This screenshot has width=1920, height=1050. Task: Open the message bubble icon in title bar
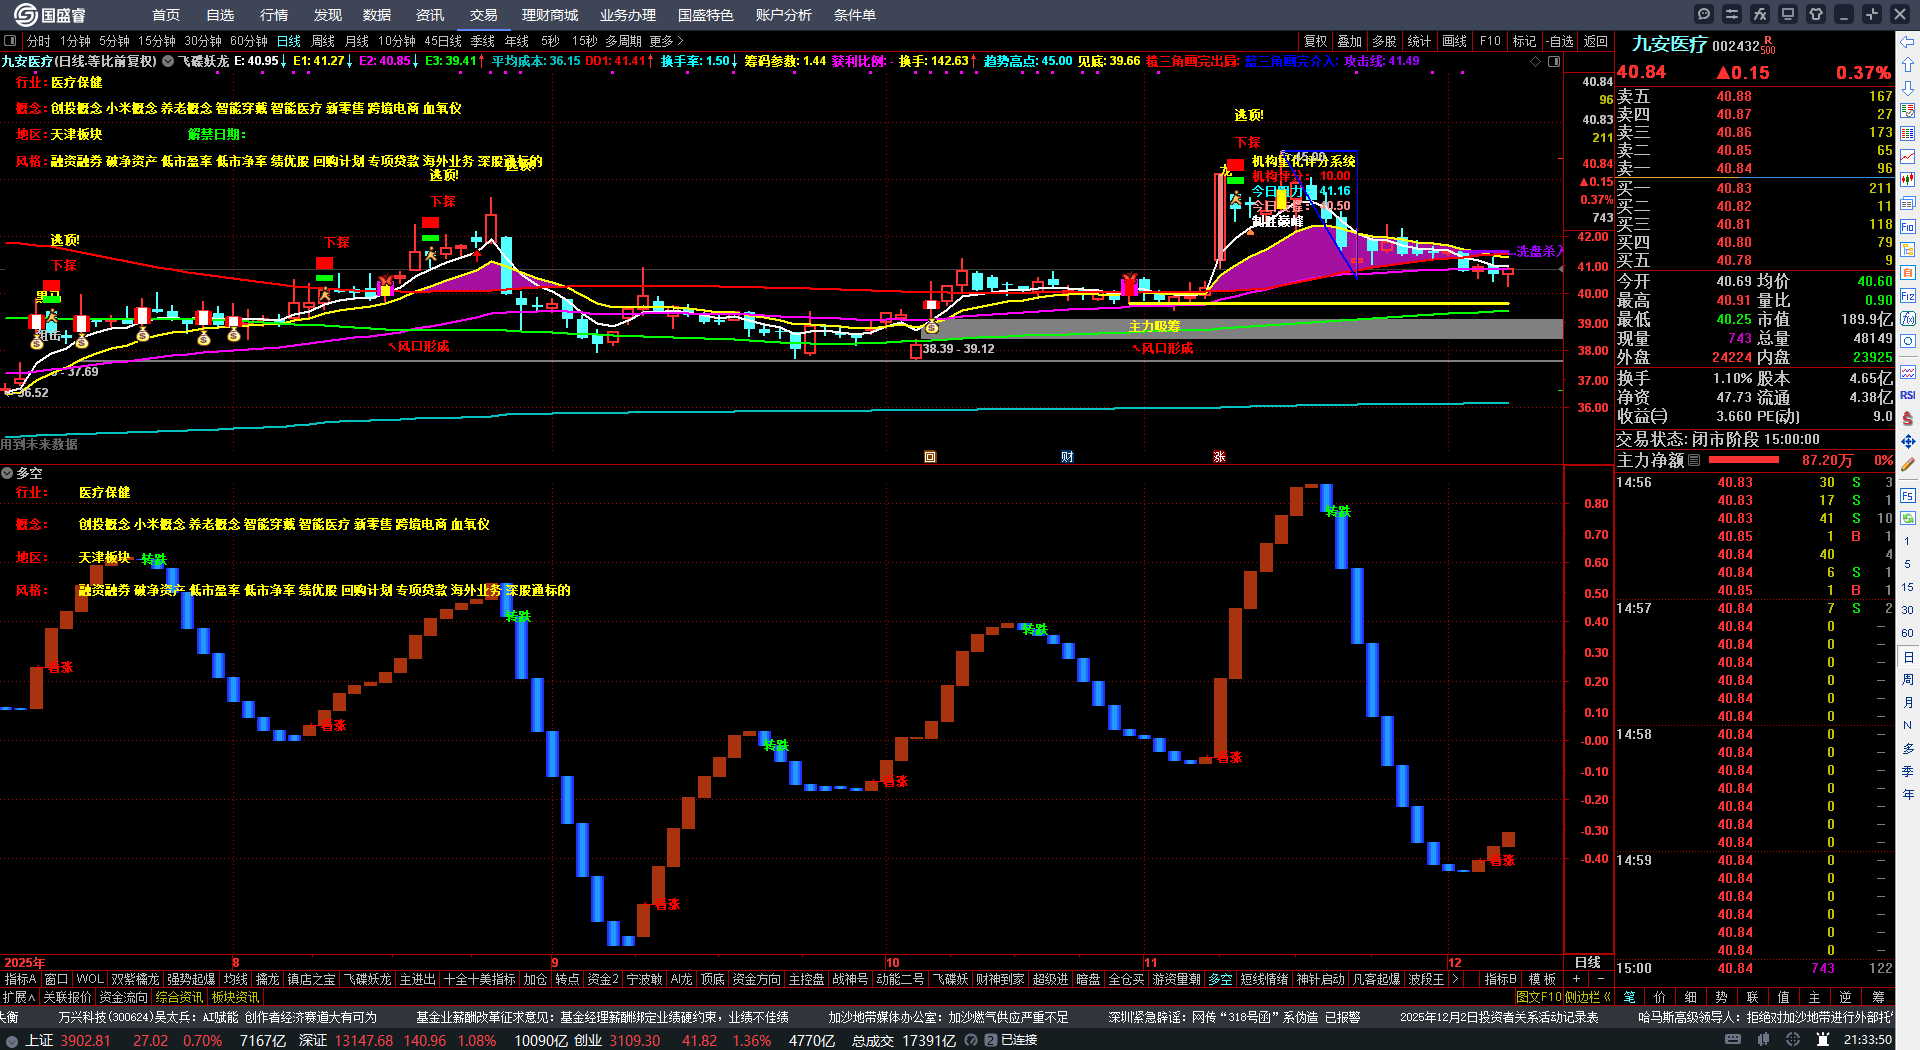click(1704, 14)
